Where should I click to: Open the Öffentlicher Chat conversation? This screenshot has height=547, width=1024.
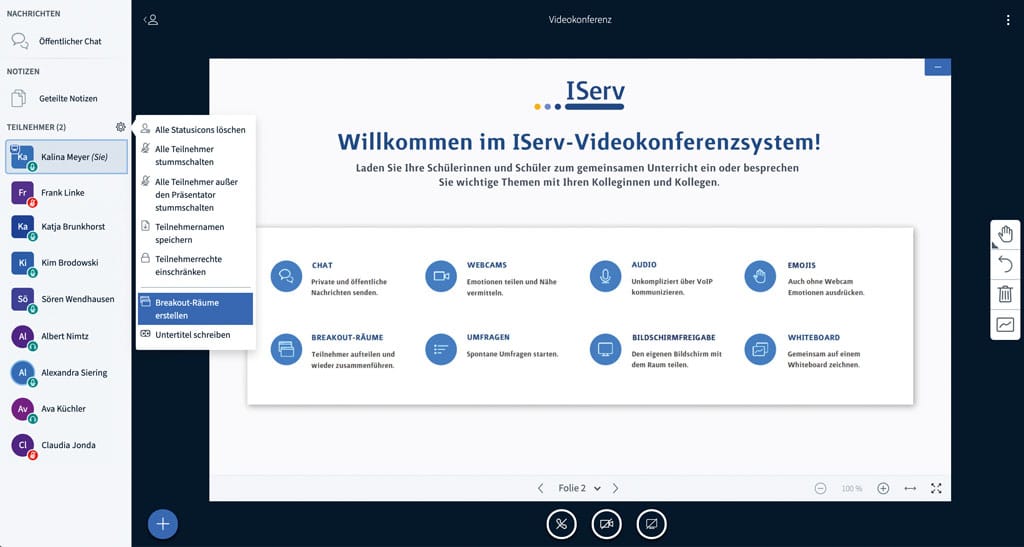click(65, 41)
